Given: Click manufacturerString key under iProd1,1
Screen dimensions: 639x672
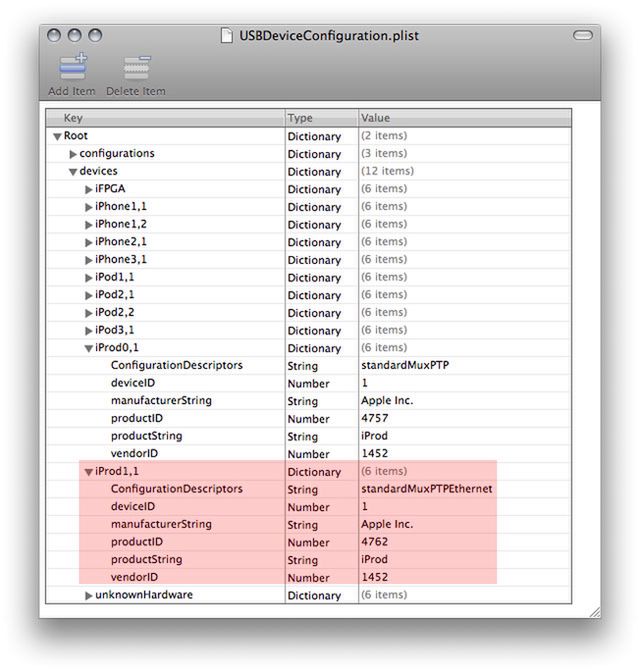Looking at the screenshot, I should (161, 524).
